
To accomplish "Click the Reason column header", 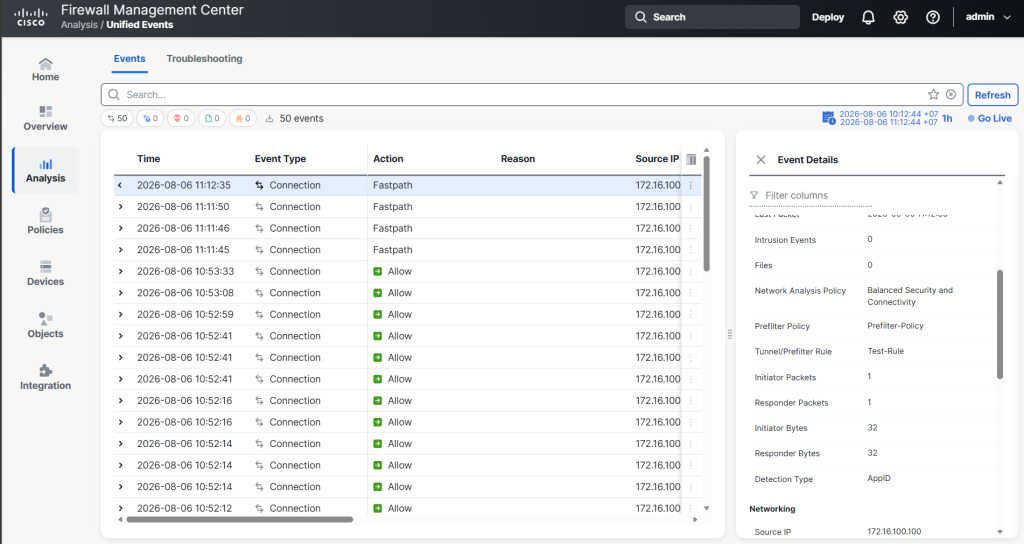I will coord(518,159).
